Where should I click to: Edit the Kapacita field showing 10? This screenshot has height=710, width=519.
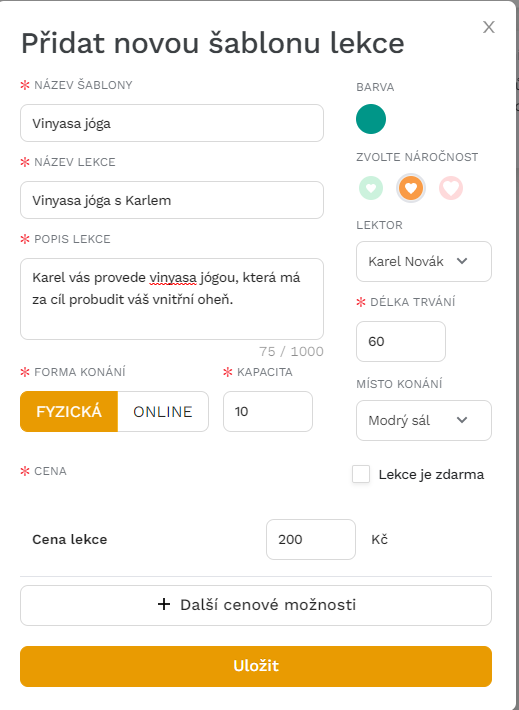268,412
